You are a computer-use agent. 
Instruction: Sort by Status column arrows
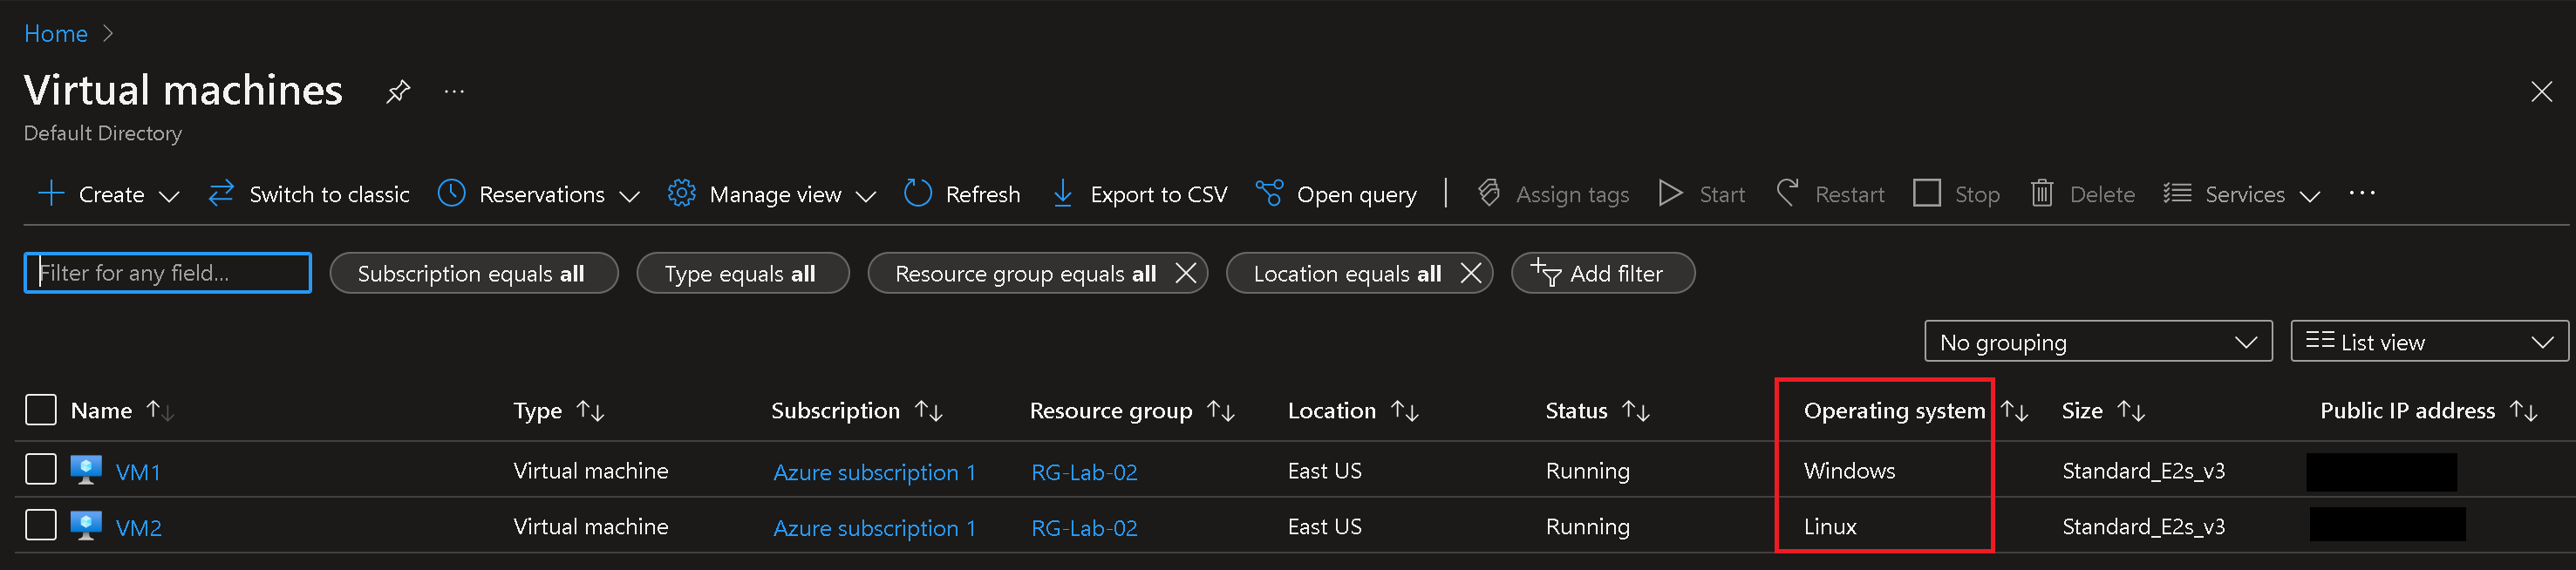[x=1635, y=410]
